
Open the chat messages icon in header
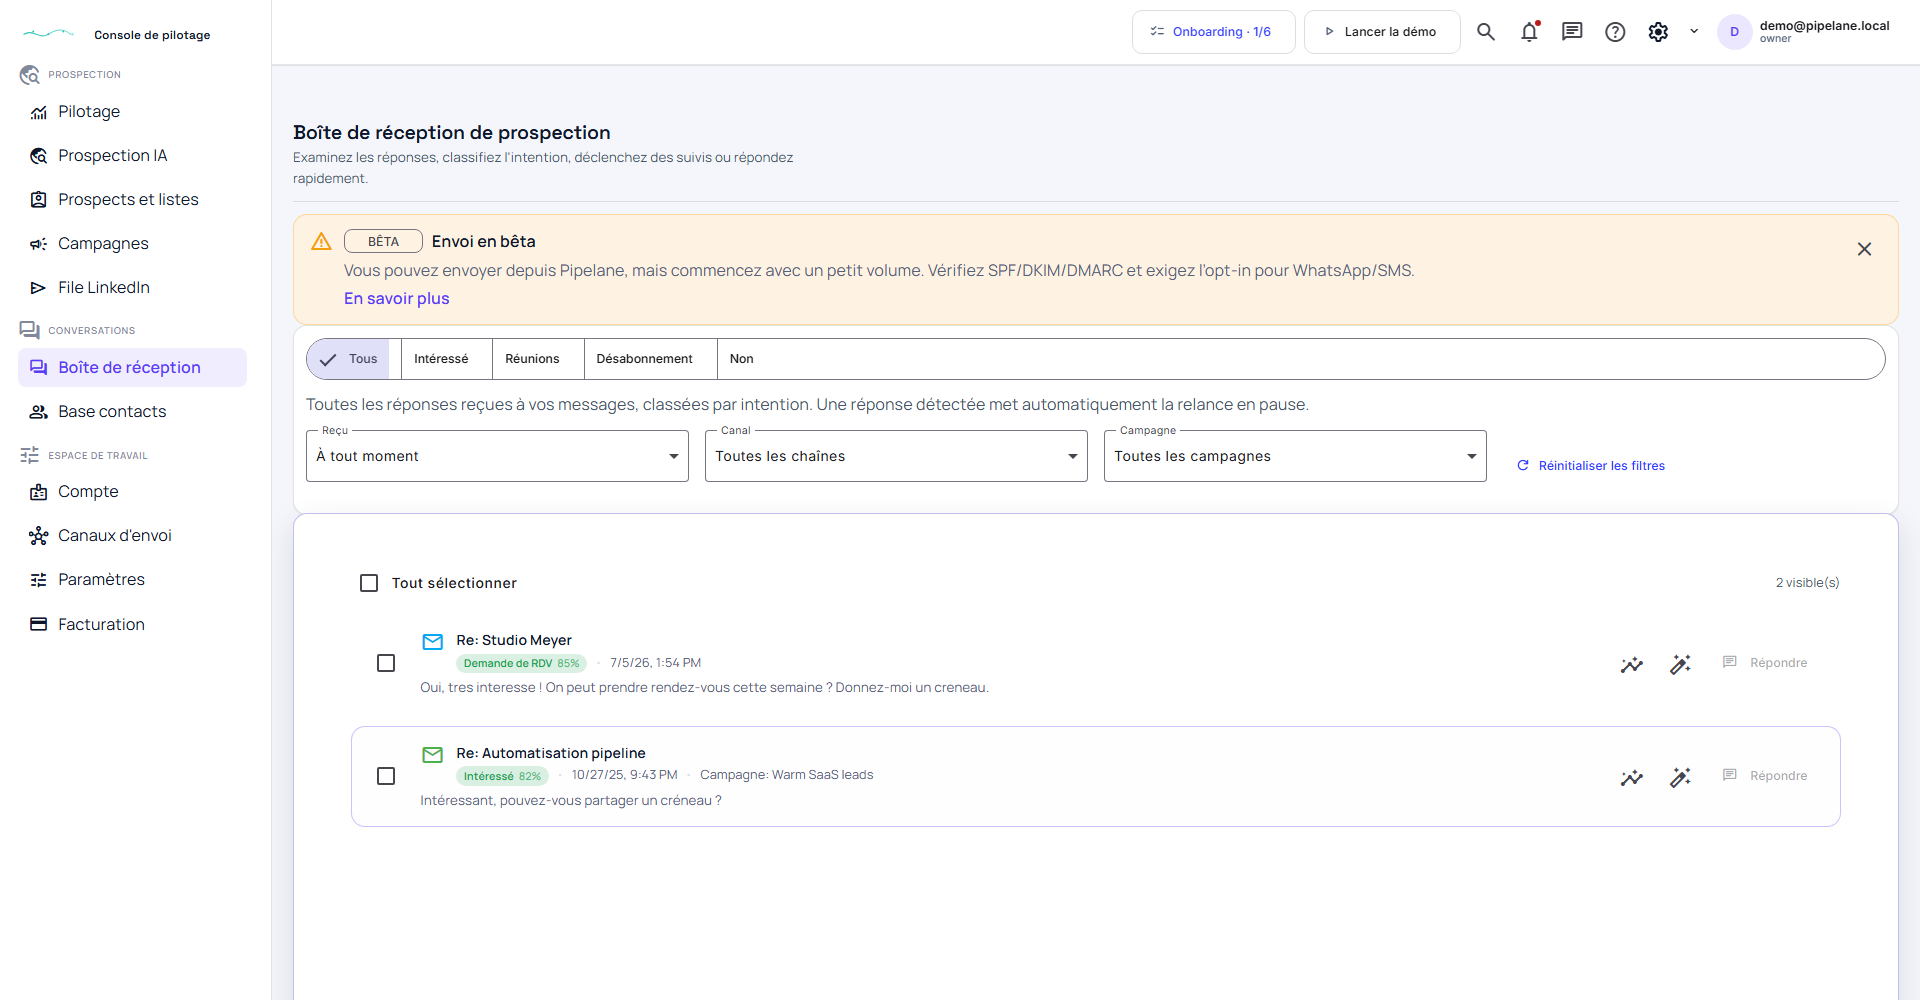coord(1572,32)
